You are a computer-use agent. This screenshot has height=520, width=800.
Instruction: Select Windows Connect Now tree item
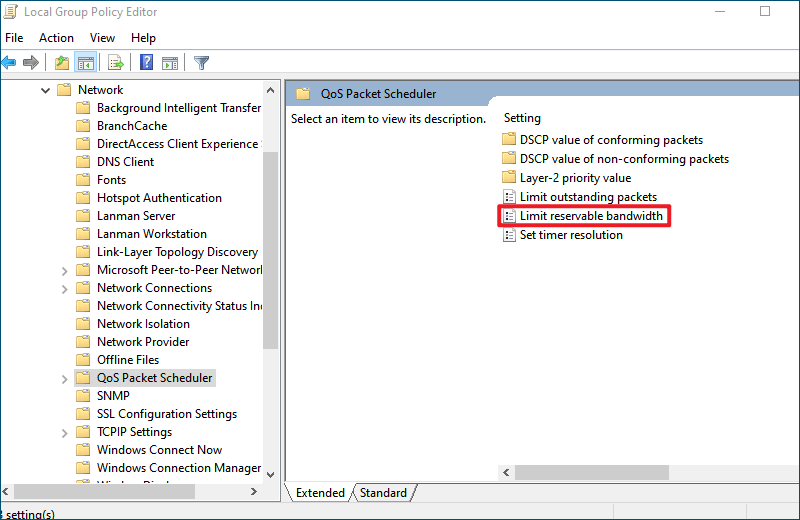159,450
